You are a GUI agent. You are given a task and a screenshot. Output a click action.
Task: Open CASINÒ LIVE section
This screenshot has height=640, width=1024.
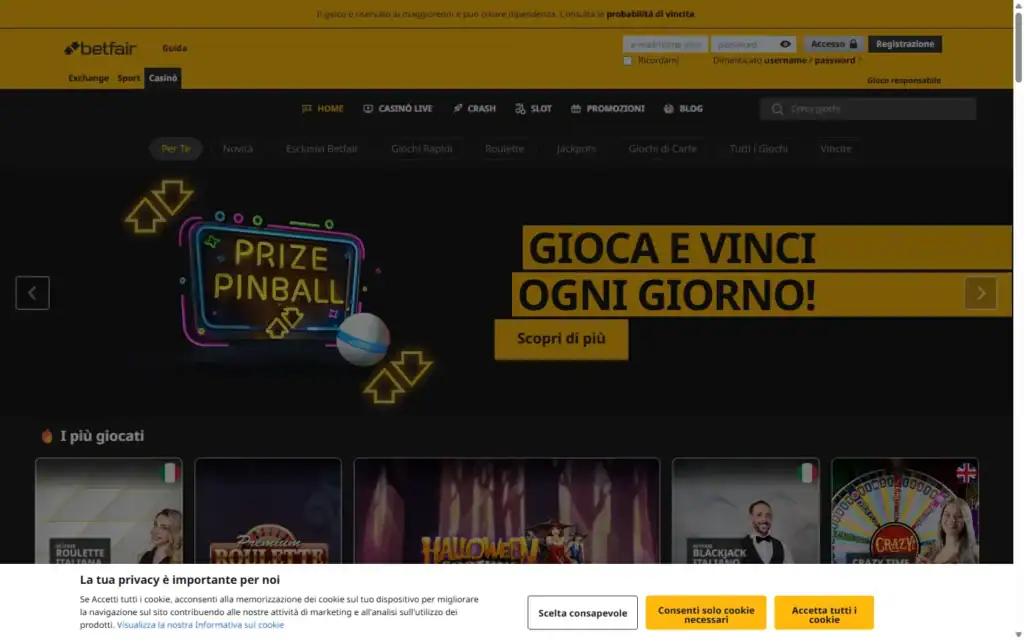pyautogui.click(x=398, y=108)
